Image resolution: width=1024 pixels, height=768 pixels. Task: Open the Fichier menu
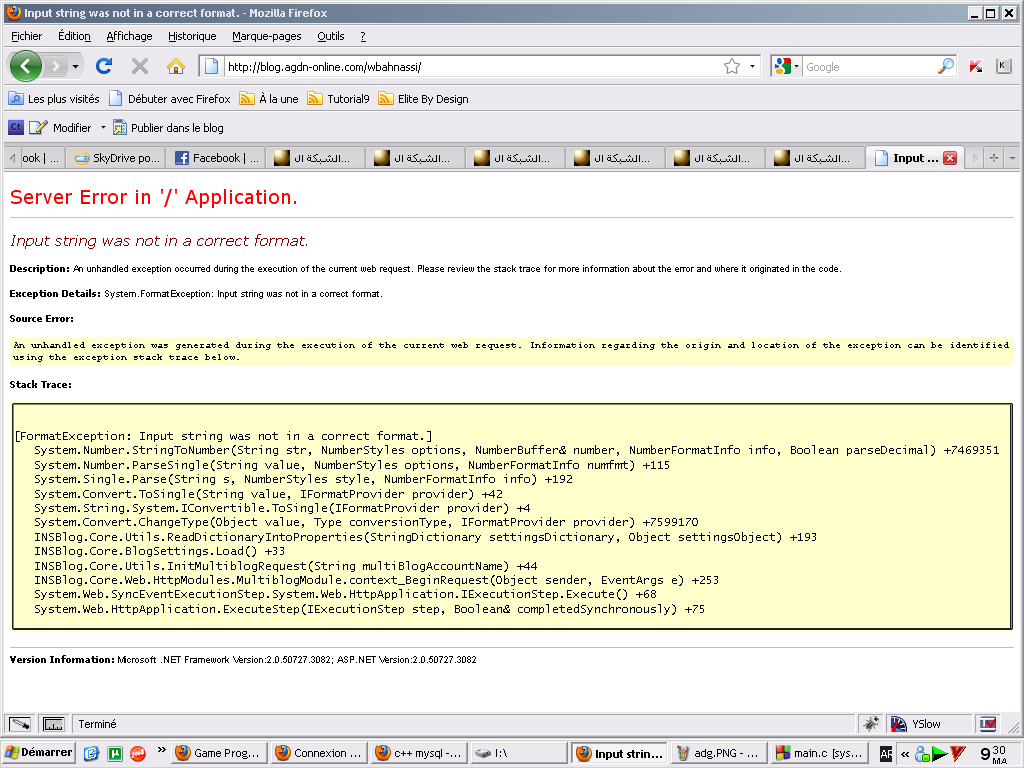point(27,36)
